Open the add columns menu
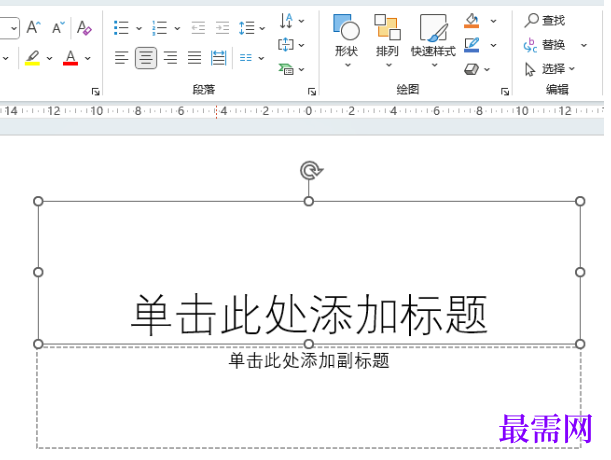The width and height of the screenshot is (611, 460). pyautogui.click(x=245, y=58)
